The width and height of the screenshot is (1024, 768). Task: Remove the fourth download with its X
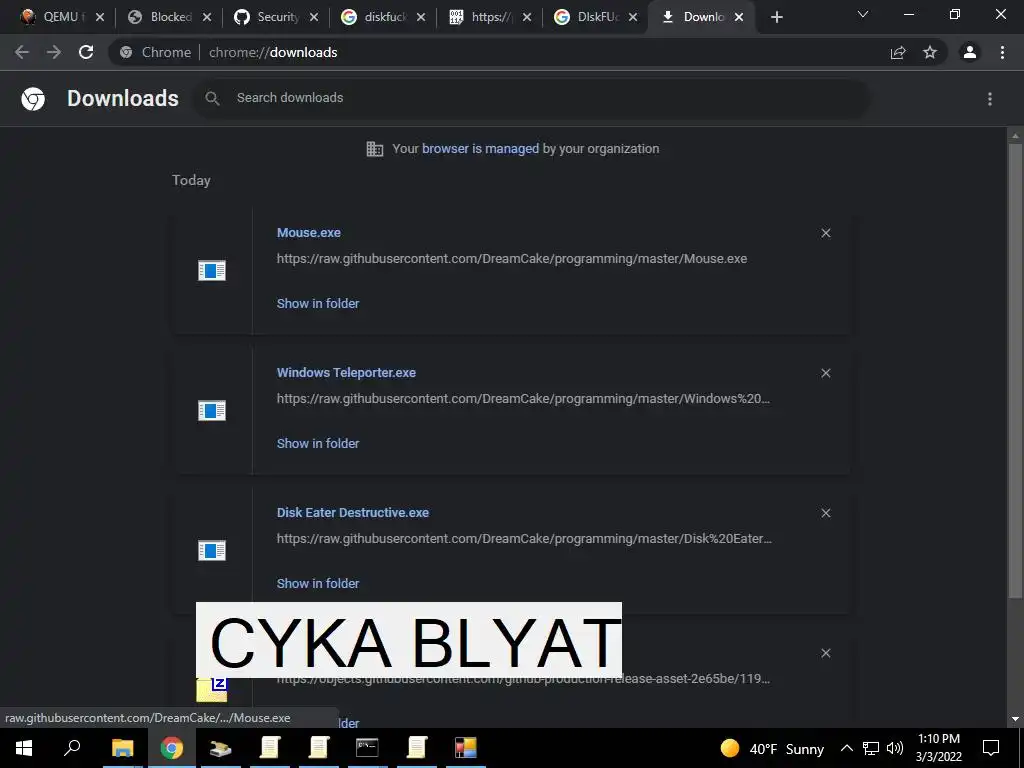[825, 653]
